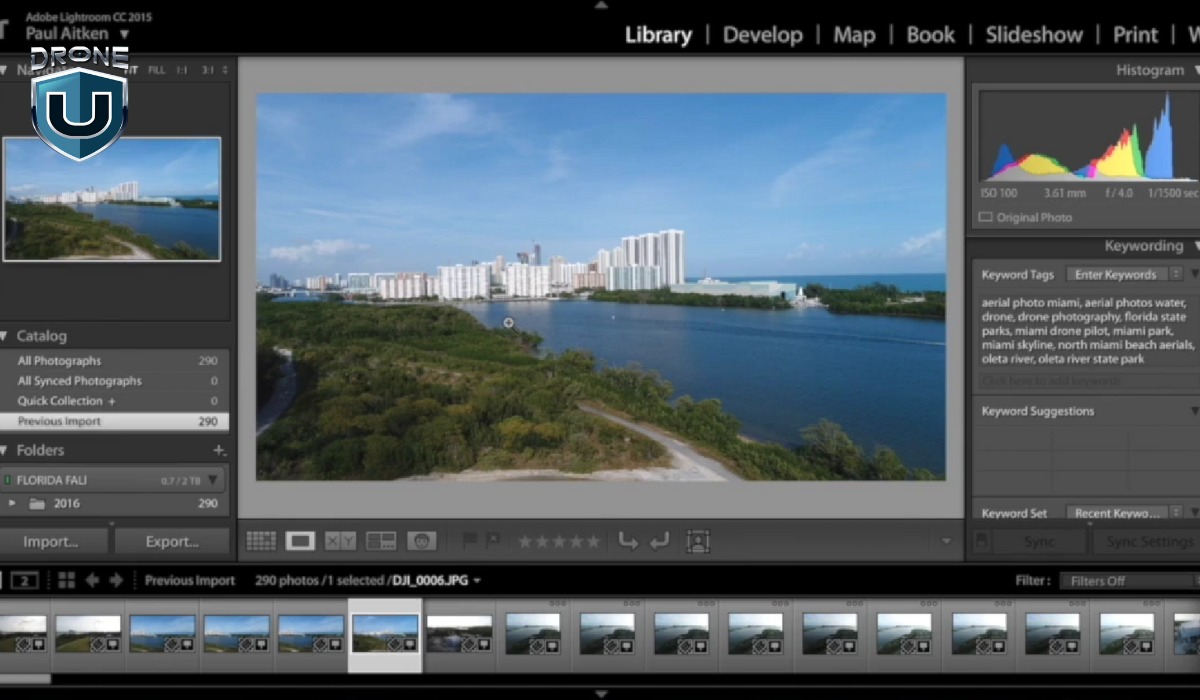
Task: Switch to Grid view in toolbar
Action: (x=261, y=541)
